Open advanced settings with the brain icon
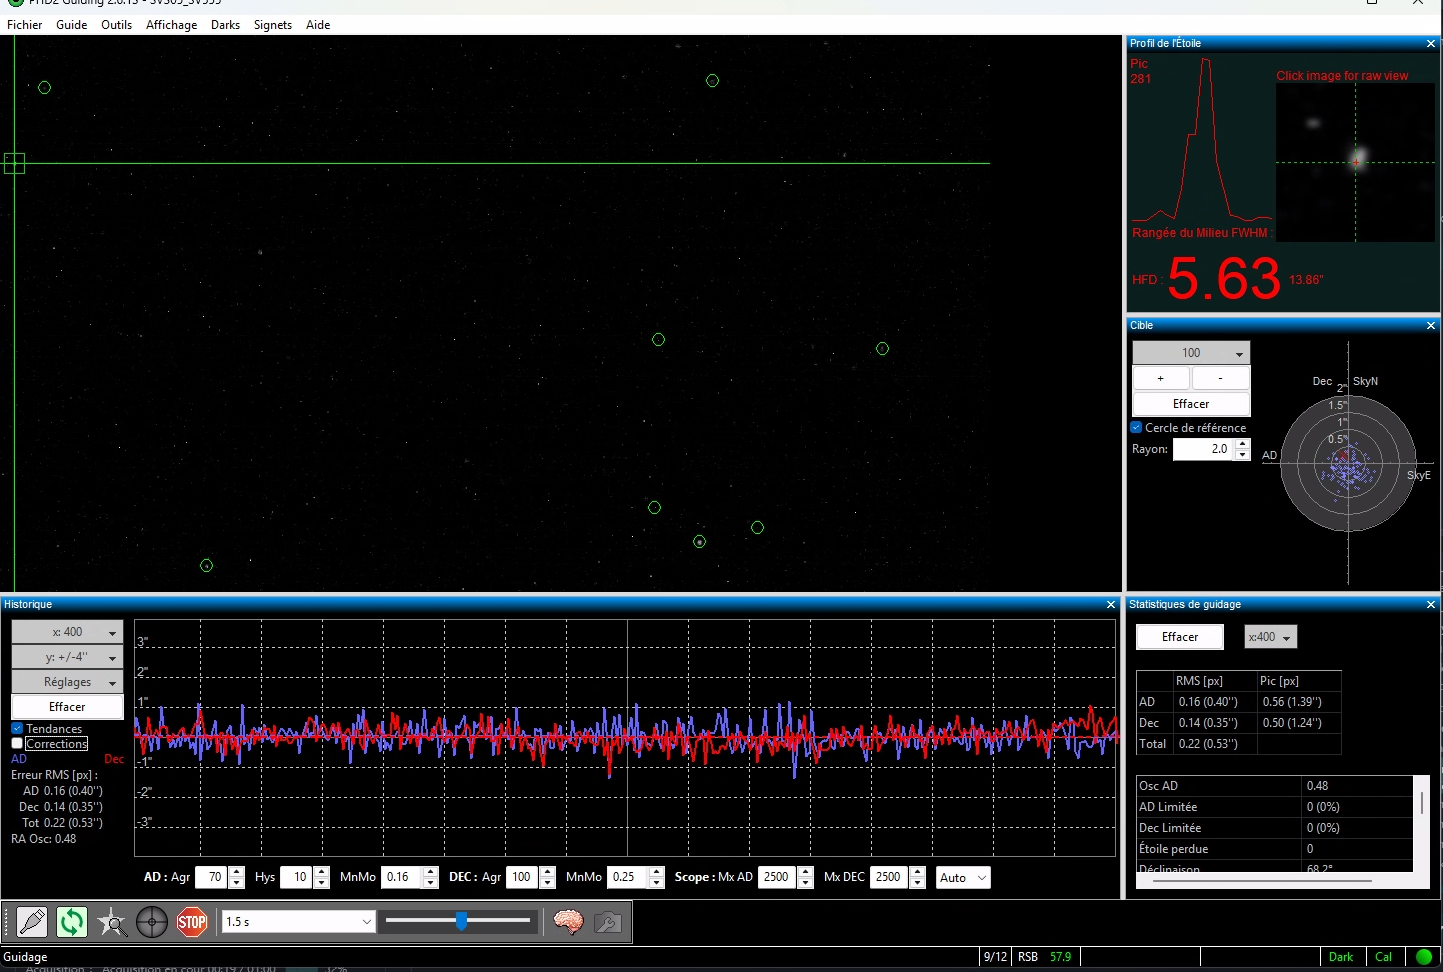1443x972 pixels. (568, 922)
